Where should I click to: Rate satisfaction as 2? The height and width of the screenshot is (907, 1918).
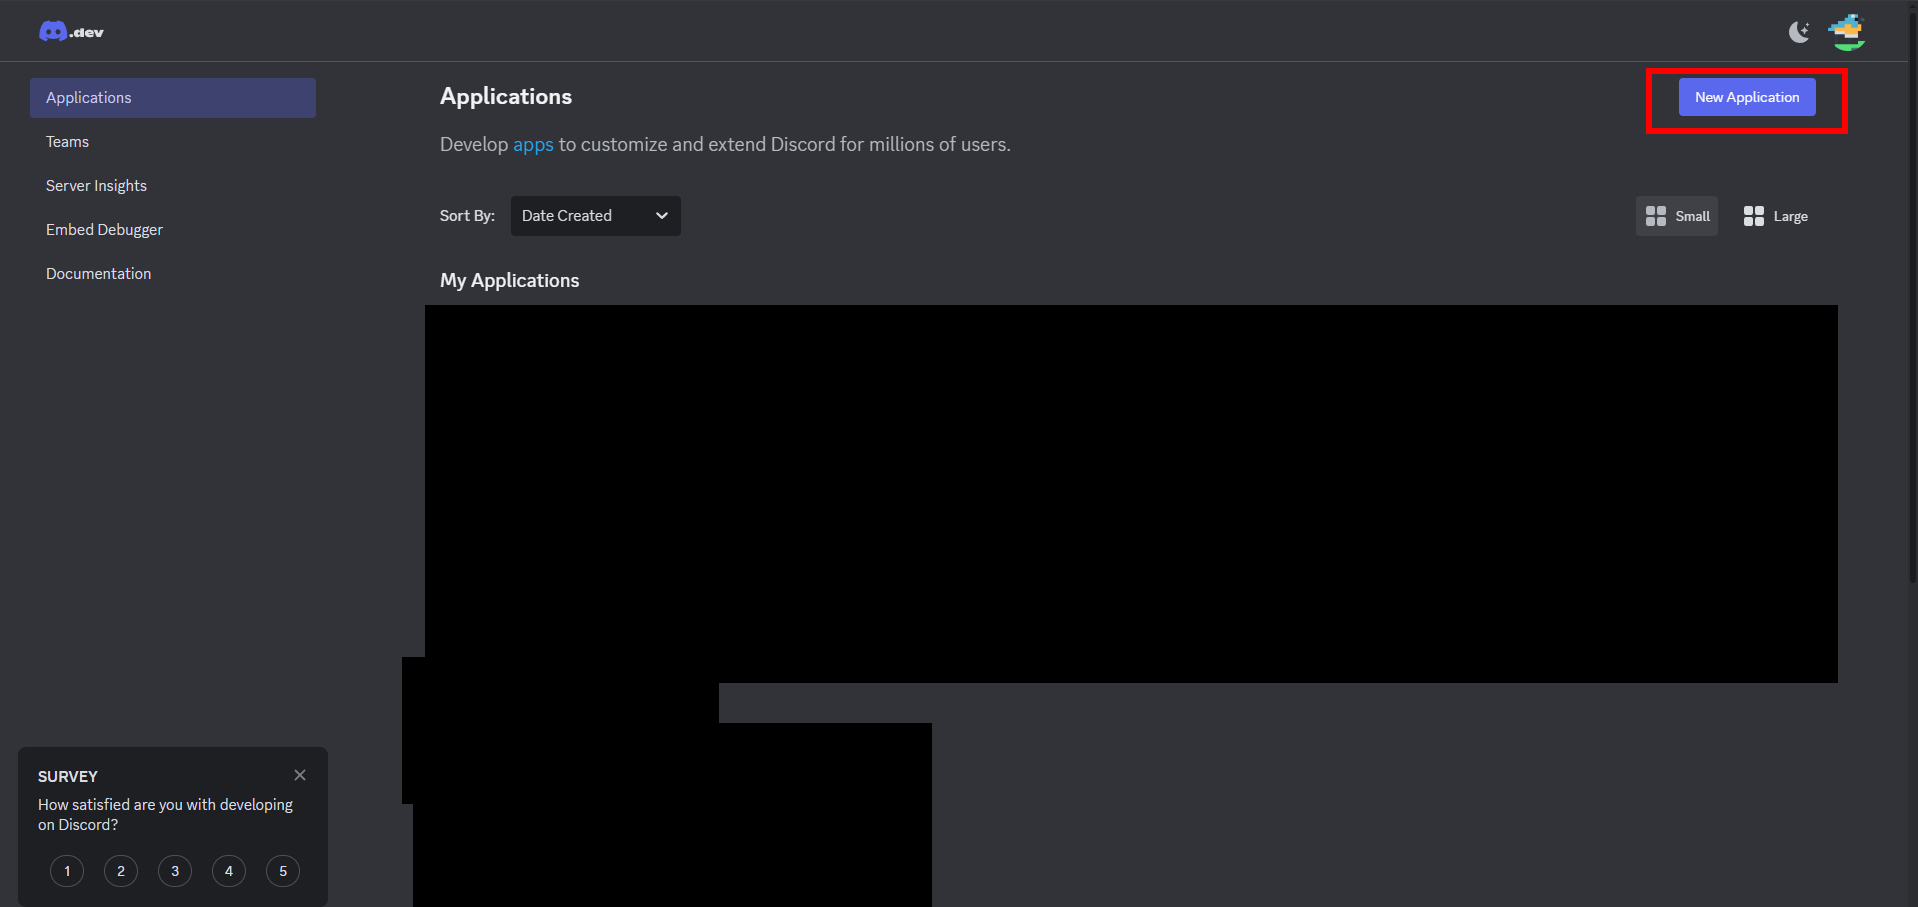[121, 871]
